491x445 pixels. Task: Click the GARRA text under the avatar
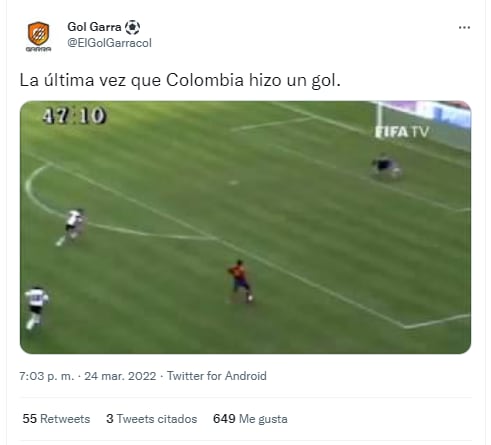pos(38,49)
